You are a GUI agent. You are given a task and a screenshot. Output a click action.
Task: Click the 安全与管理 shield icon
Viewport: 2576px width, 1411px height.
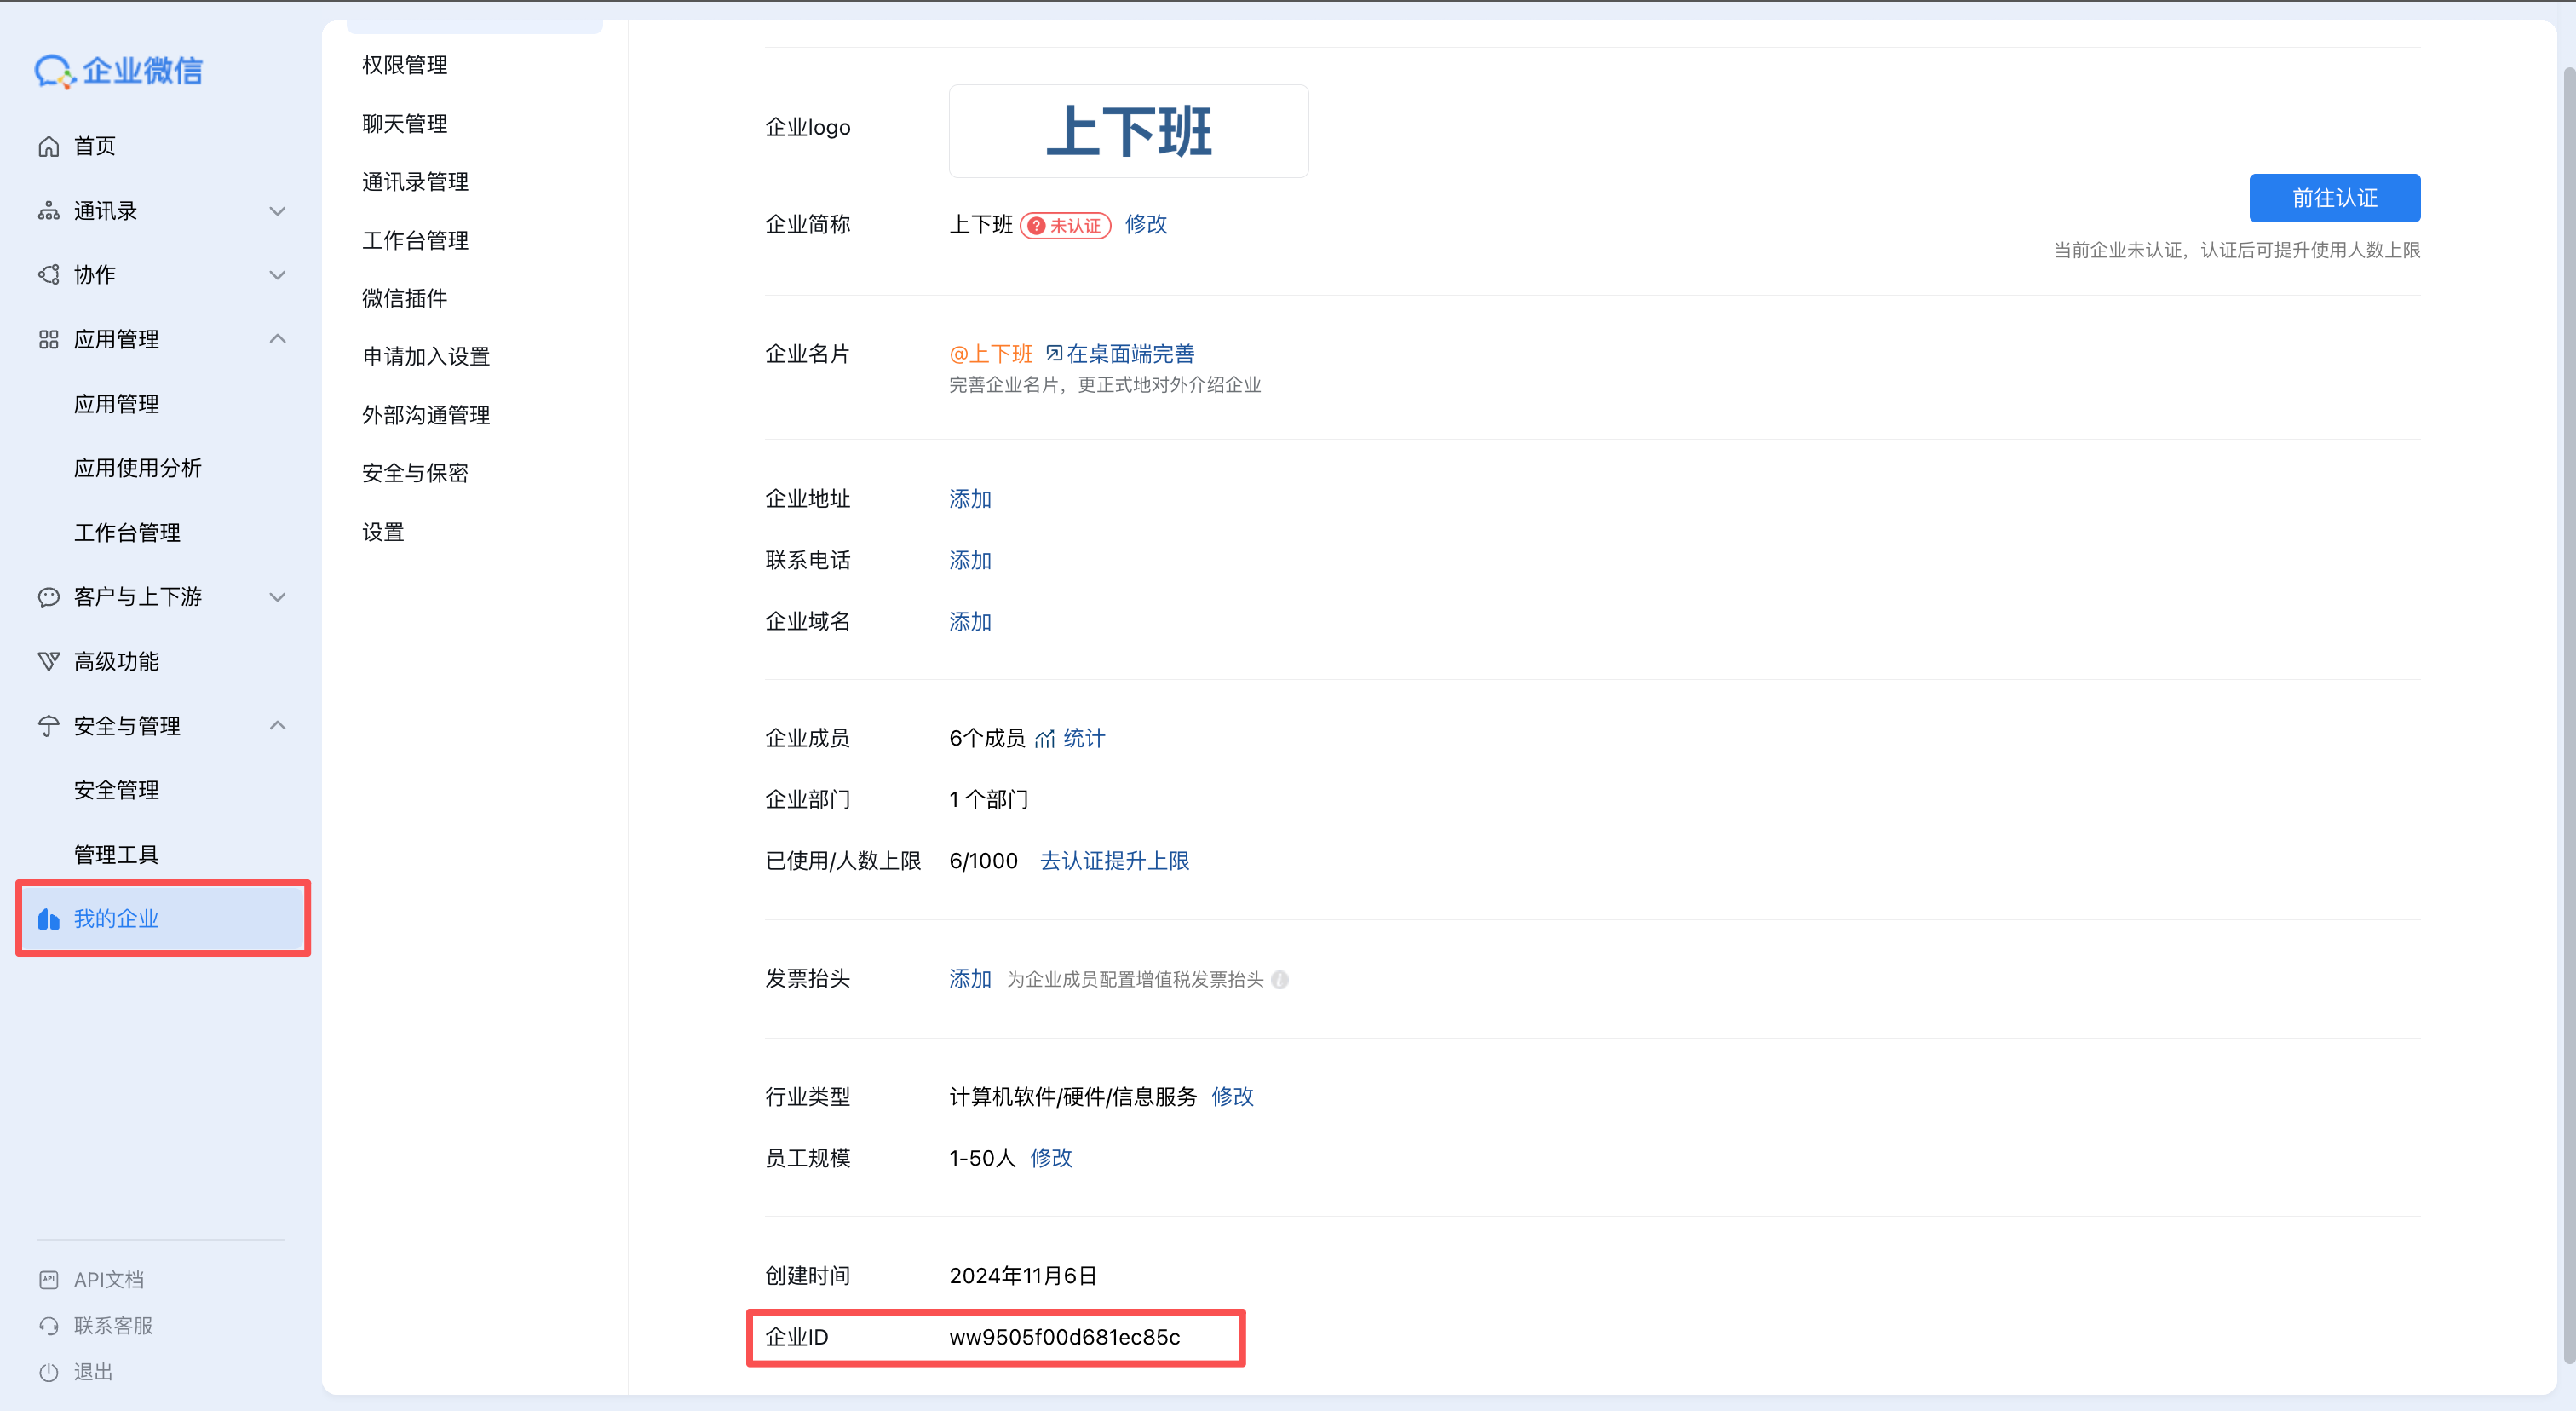48,726
